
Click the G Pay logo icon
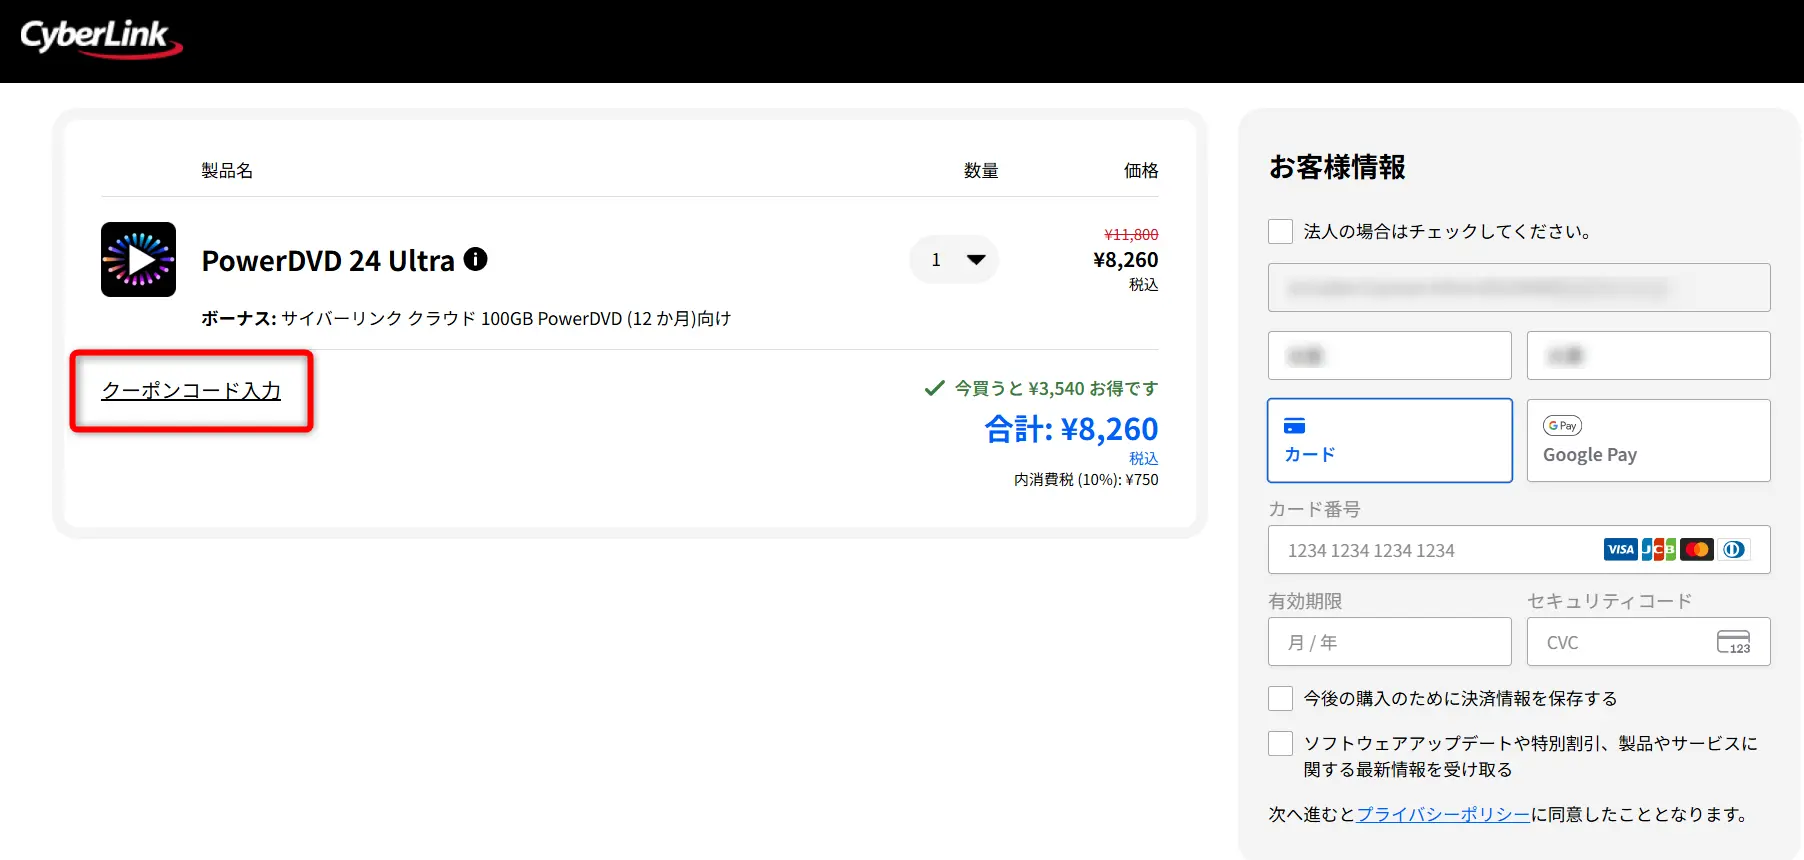[x=1562, y=426]
